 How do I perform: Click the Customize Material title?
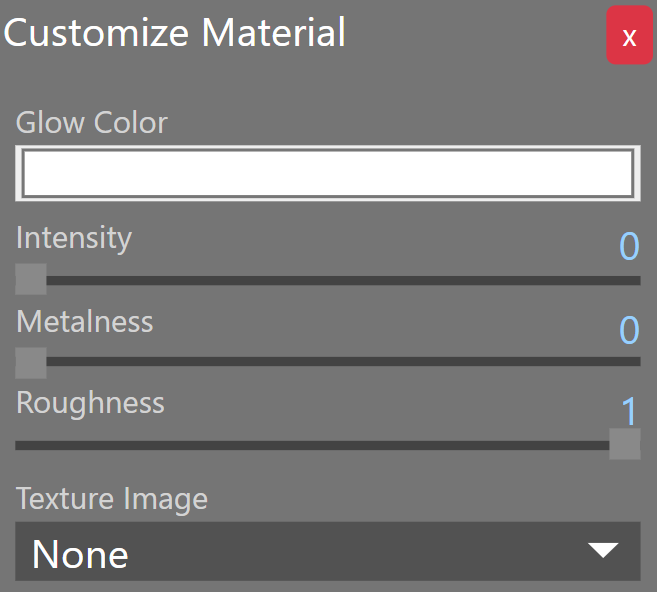pyautogui.click(x=175, y=33)
